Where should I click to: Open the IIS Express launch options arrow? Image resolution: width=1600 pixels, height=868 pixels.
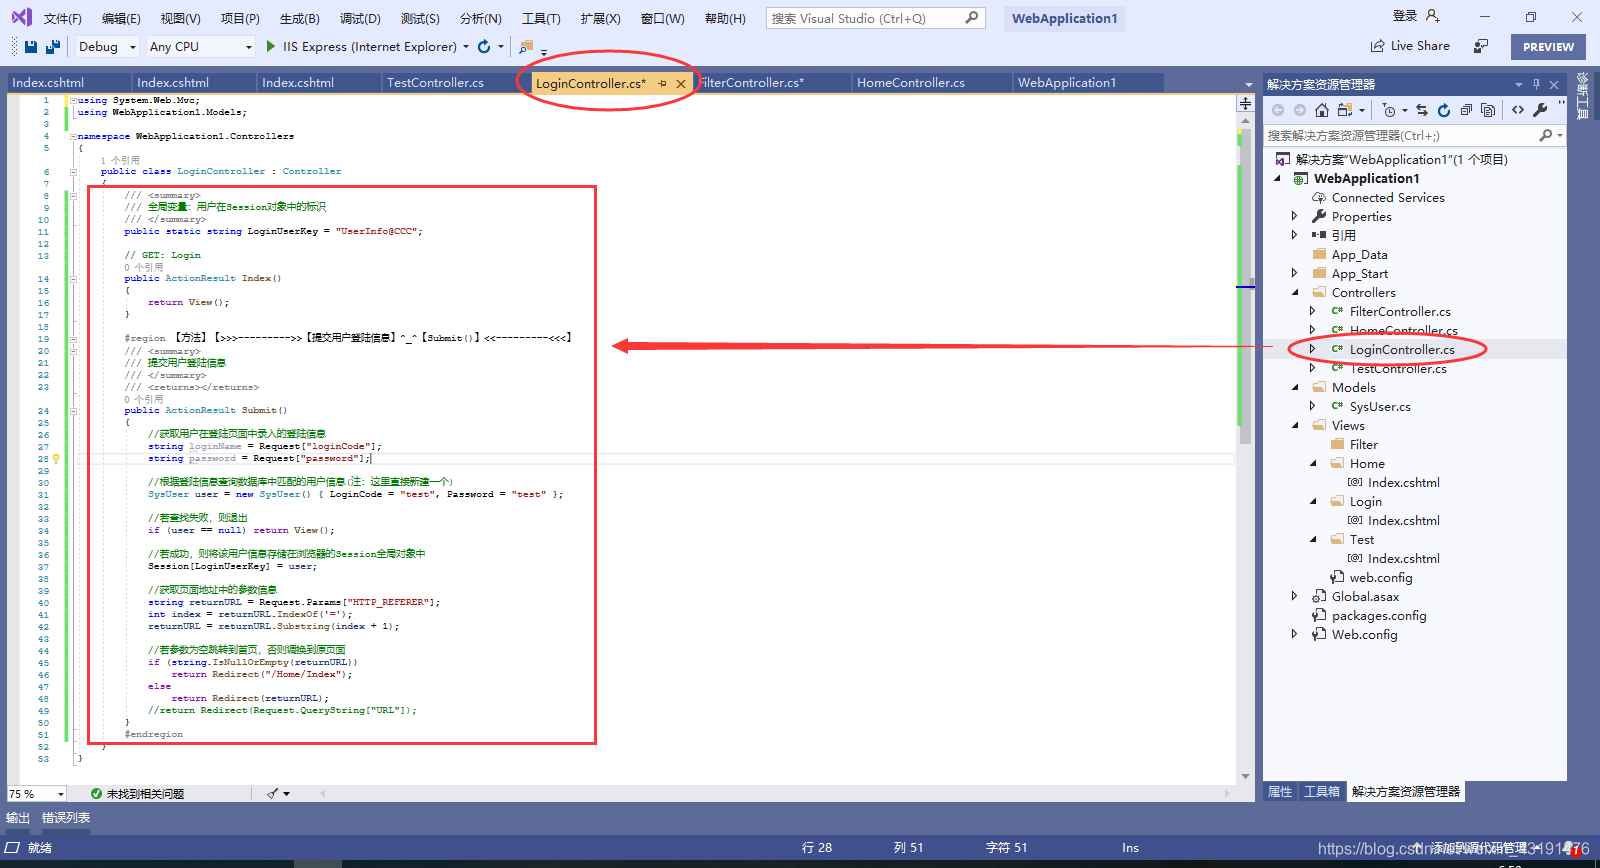pos(465,47)
